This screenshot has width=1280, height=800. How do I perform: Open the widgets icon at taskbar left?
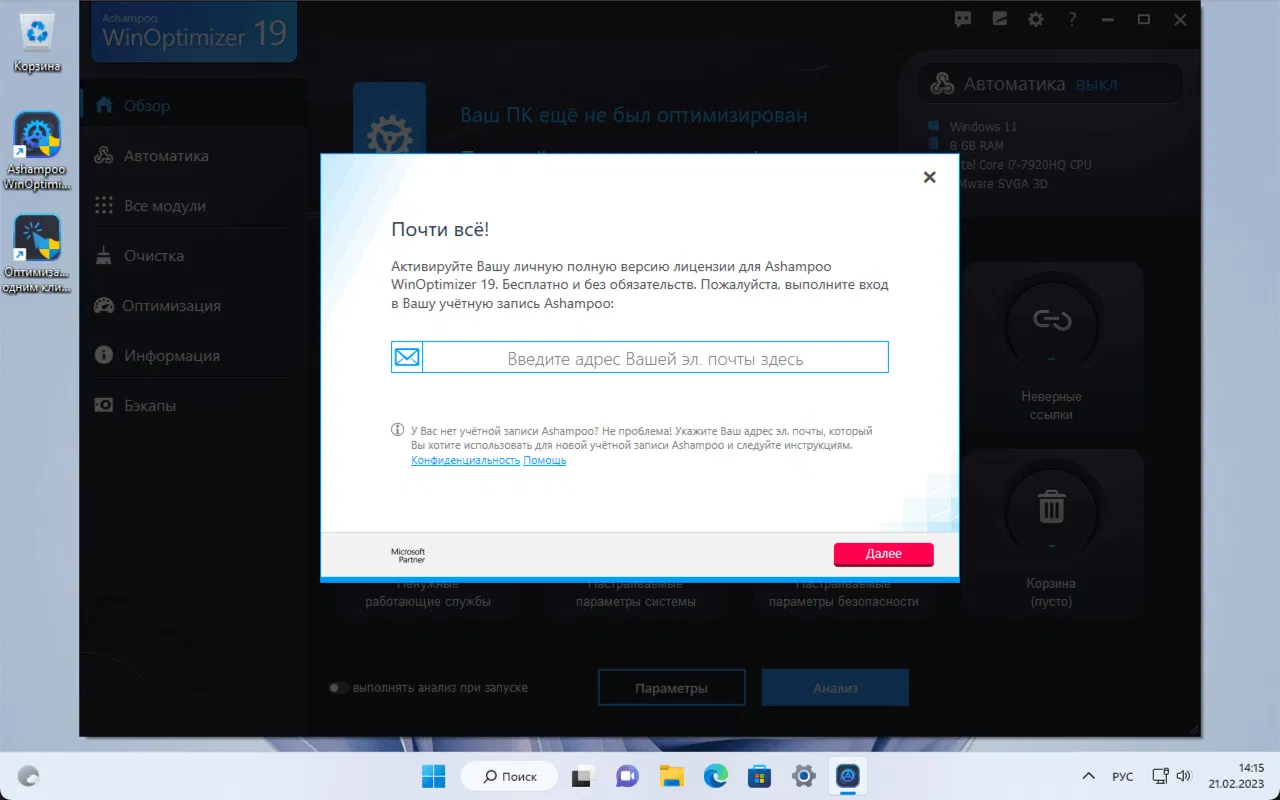click(x=29, y=776)
